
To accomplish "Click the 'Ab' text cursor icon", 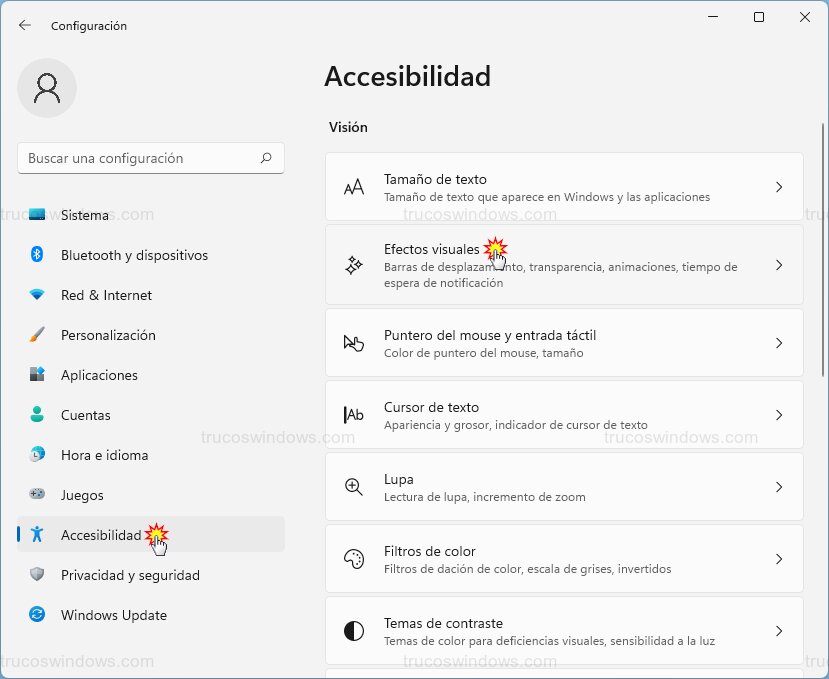I will (353, 414).
